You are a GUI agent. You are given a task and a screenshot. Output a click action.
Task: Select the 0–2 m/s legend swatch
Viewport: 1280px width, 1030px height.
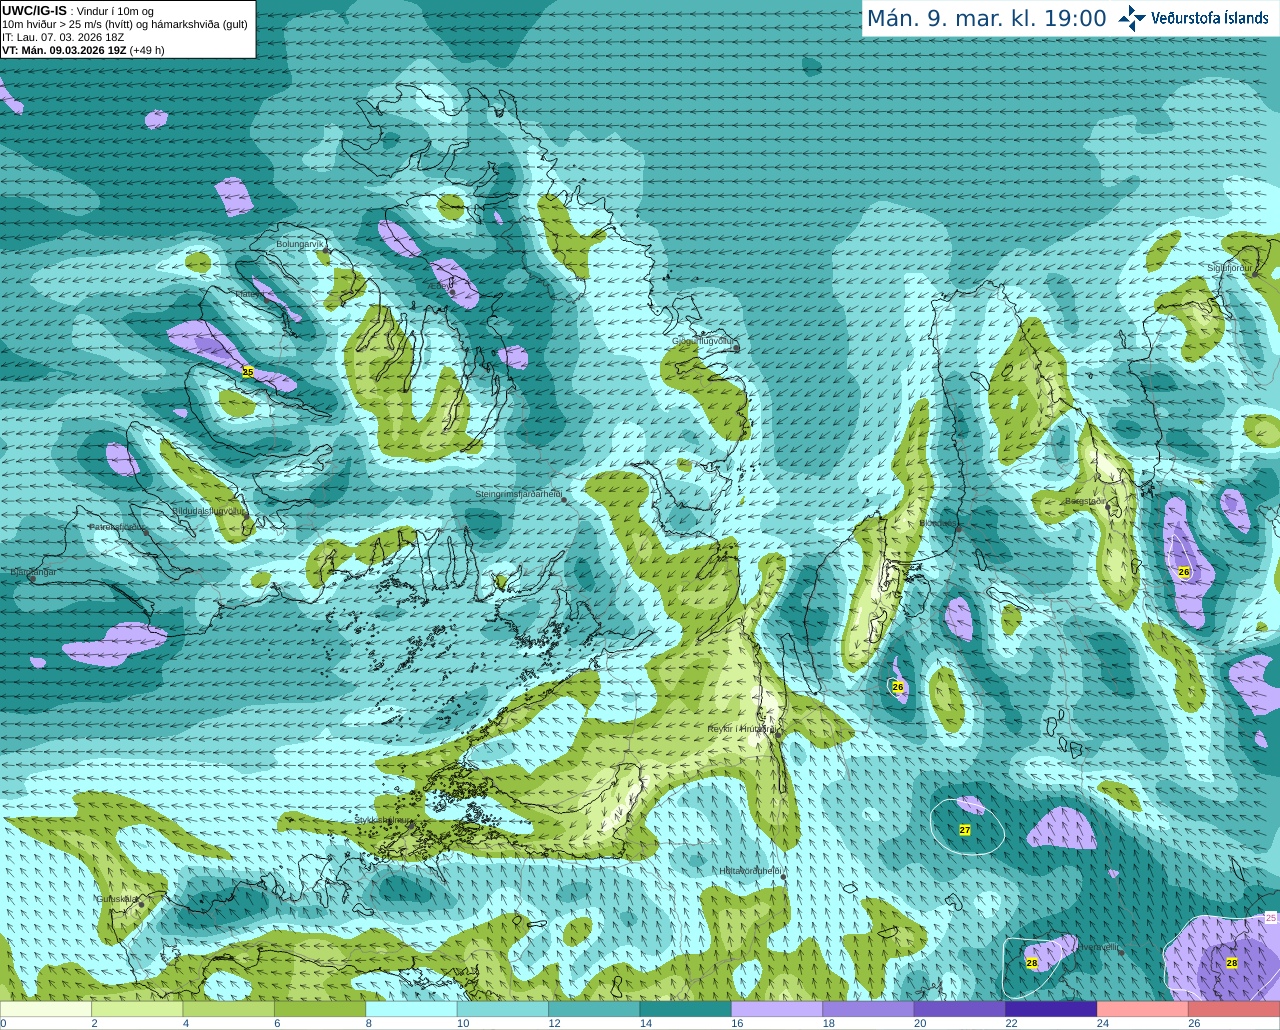46,1009
